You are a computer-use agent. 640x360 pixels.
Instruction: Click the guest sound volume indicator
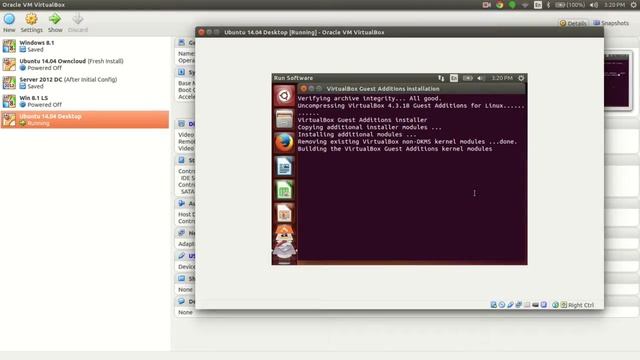(481, 78)
